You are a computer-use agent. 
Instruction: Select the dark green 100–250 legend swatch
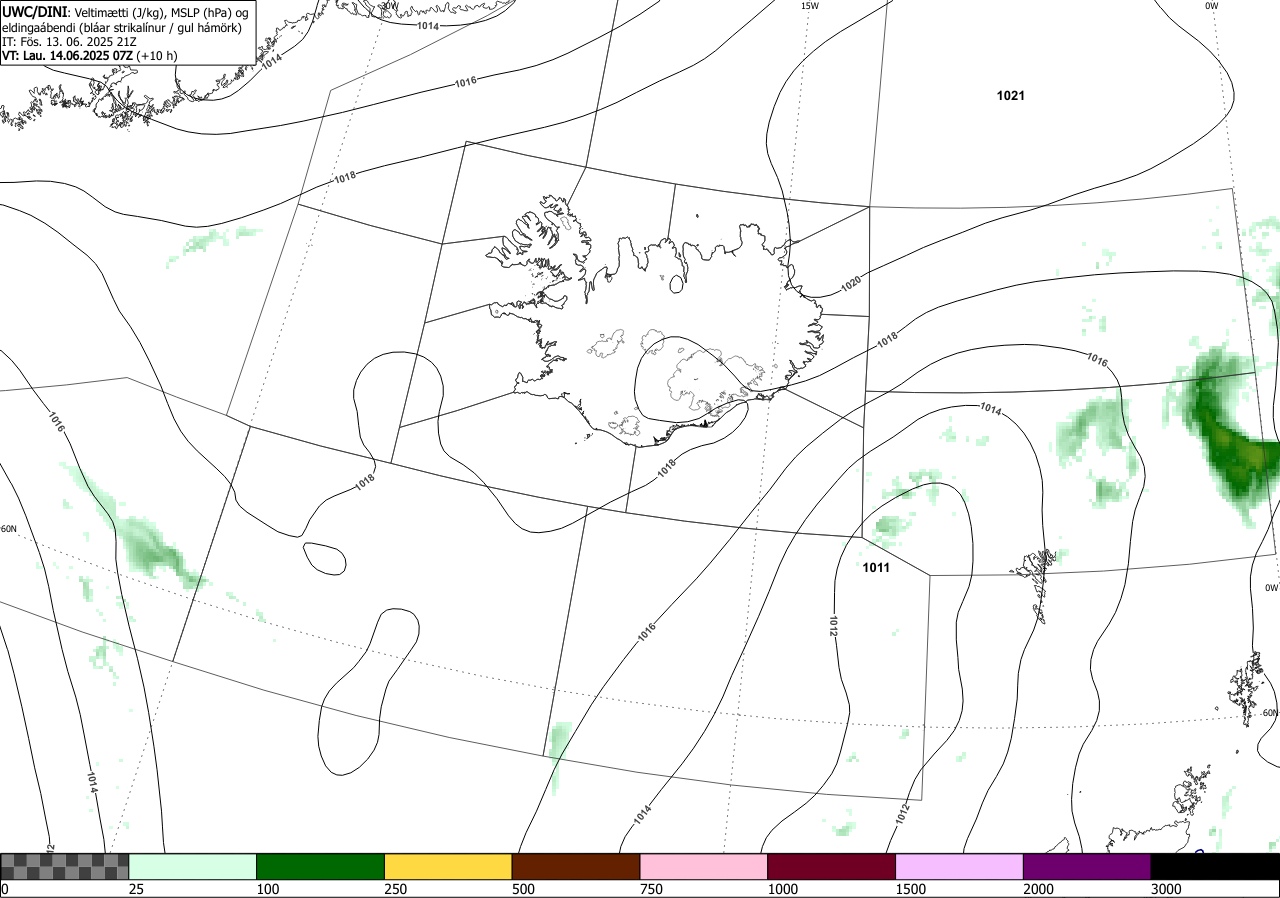[x=321, y=866]
